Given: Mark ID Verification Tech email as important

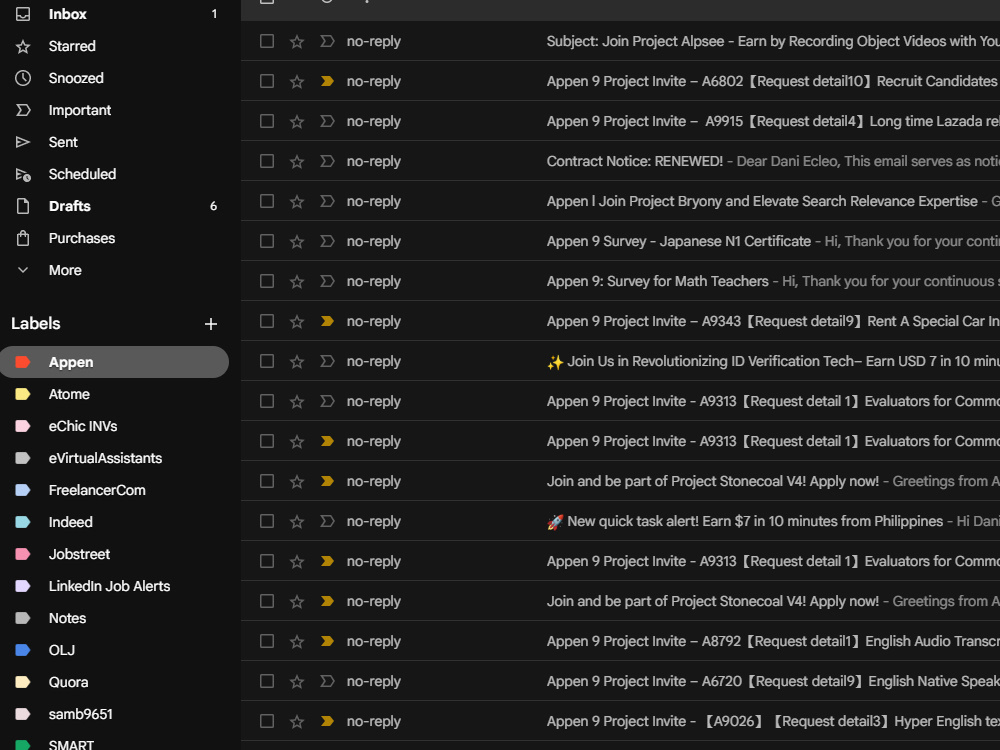Looking at the screenshot, I should 327,361.
